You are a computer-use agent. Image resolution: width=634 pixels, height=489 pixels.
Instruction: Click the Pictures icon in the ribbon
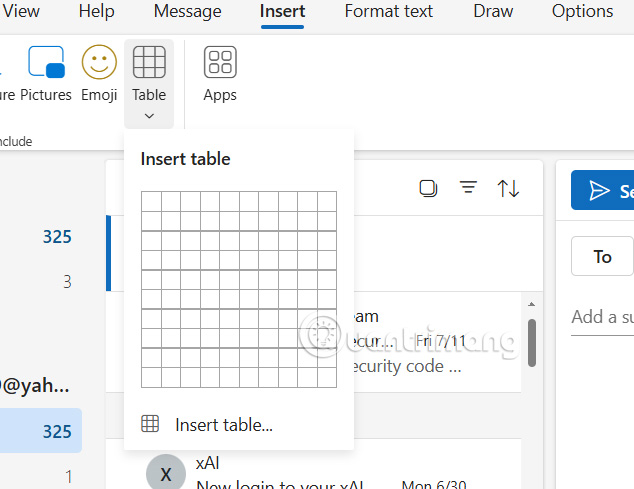click(x=46, y=63)
